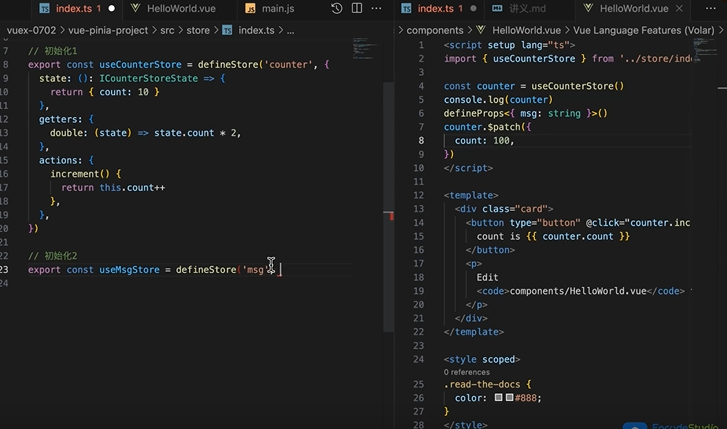Select HelloWorld.vue tab in right editor
Viewport: 727px width, 429px height.
633,8
